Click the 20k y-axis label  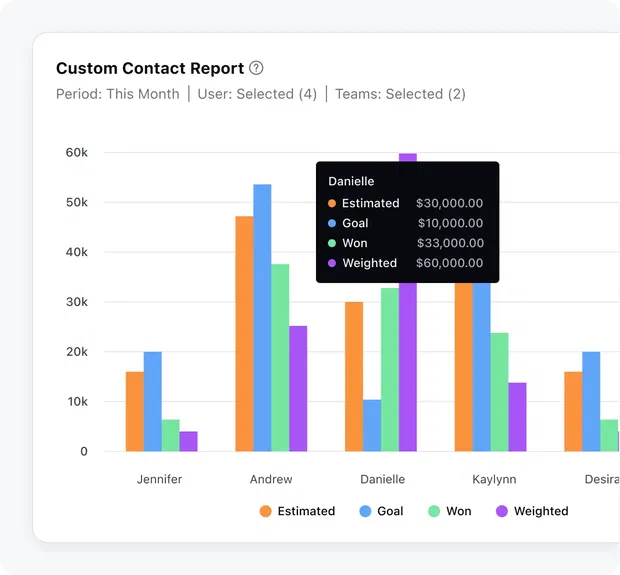pos(77,352)
